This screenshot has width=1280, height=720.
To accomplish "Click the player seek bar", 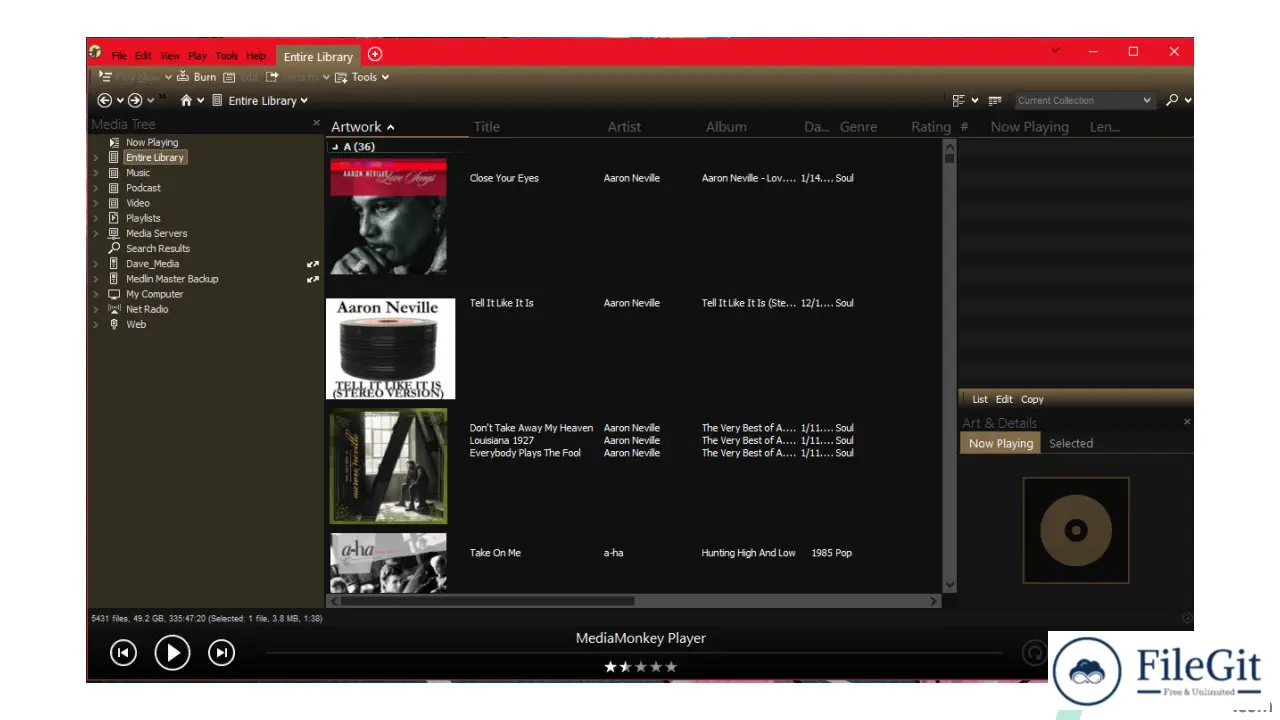I will [x=634, y=653].
